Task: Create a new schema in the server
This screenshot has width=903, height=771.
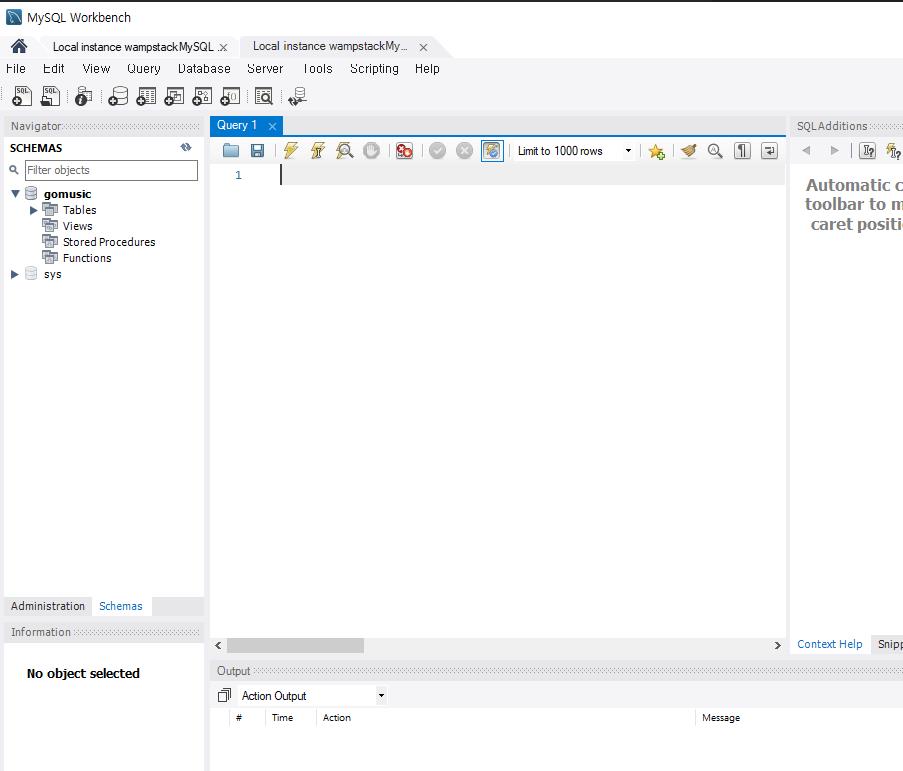Action: click(118, 96)
